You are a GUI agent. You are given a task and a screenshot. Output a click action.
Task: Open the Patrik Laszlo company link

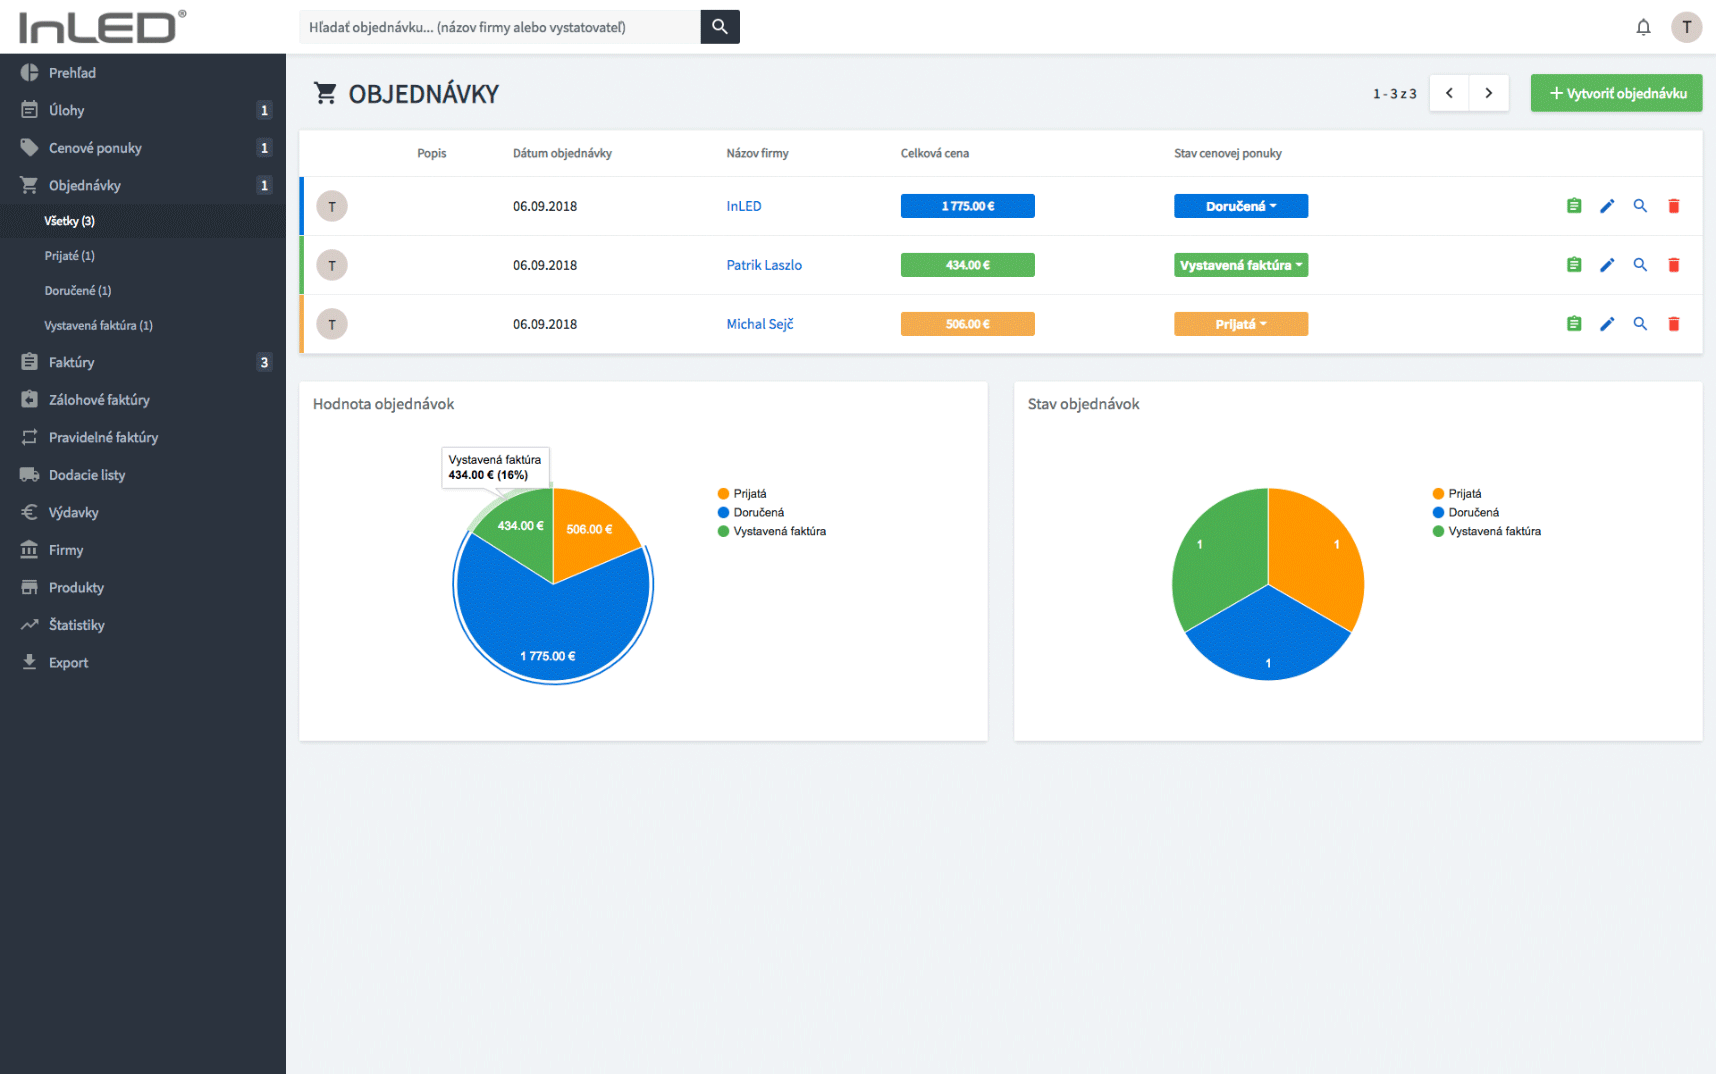point(764,265)
